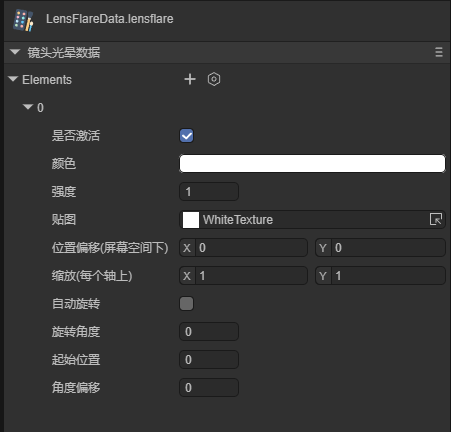Open the 颜色 white color swatch
Image resolution: width=451 pixels, height=432 pixels.
click(x=312, y=163)
